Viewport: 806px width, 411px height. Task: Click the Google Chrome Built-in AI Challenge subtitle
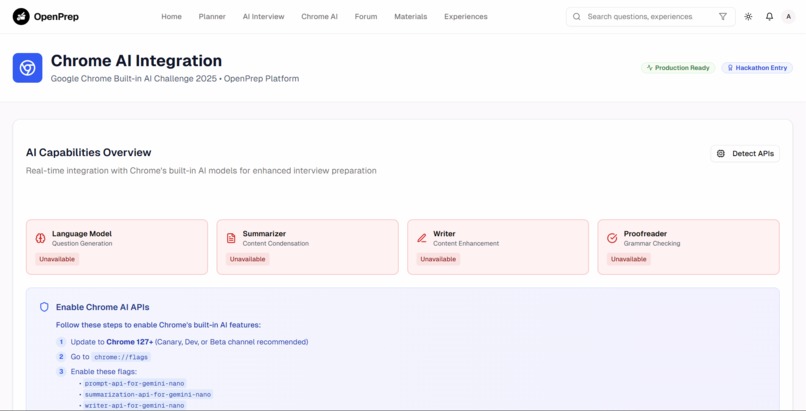tap(175, 79)
